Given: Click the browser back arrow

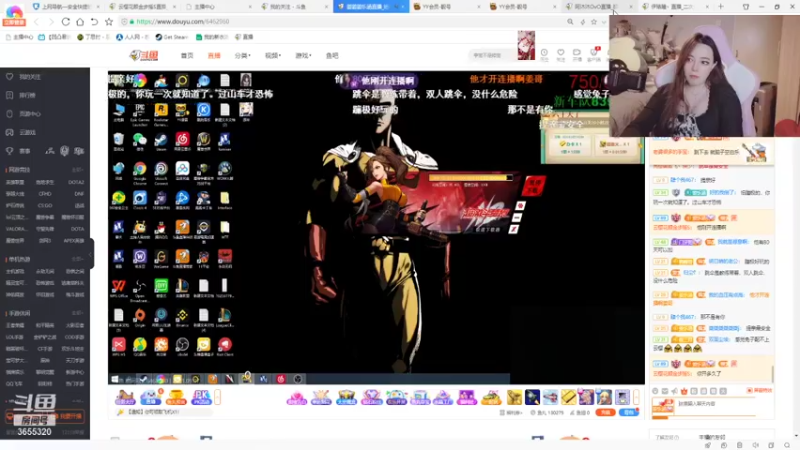Looking at the screenshot, I should coord(36,22).
